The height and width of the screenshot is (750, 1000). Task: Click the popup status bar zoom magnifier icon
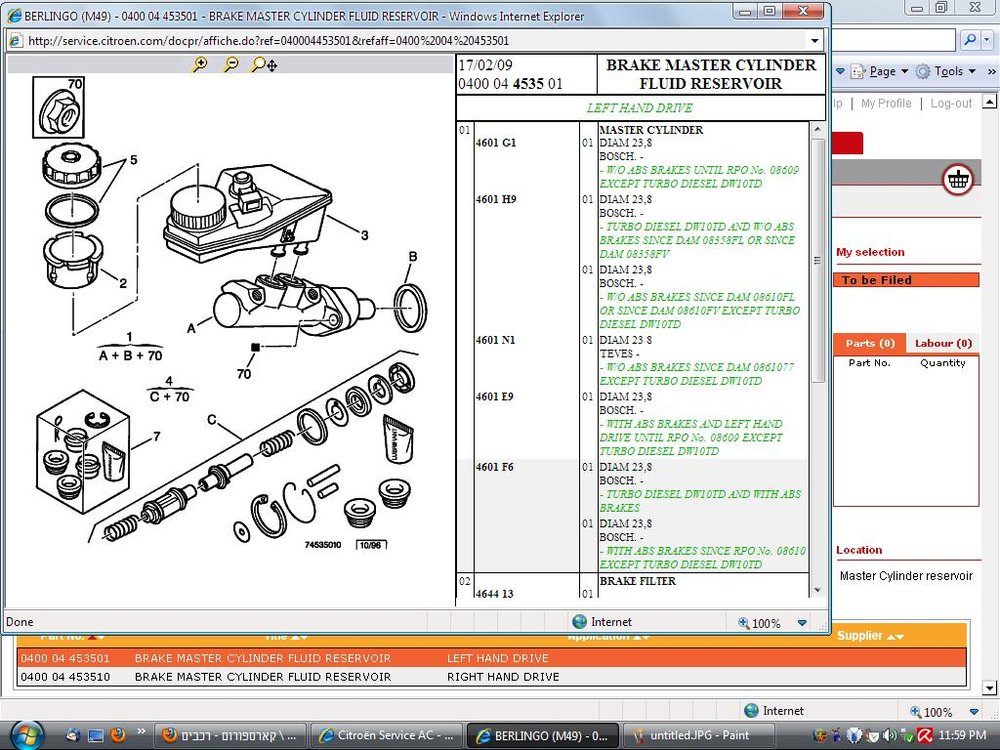coord(743,622)
